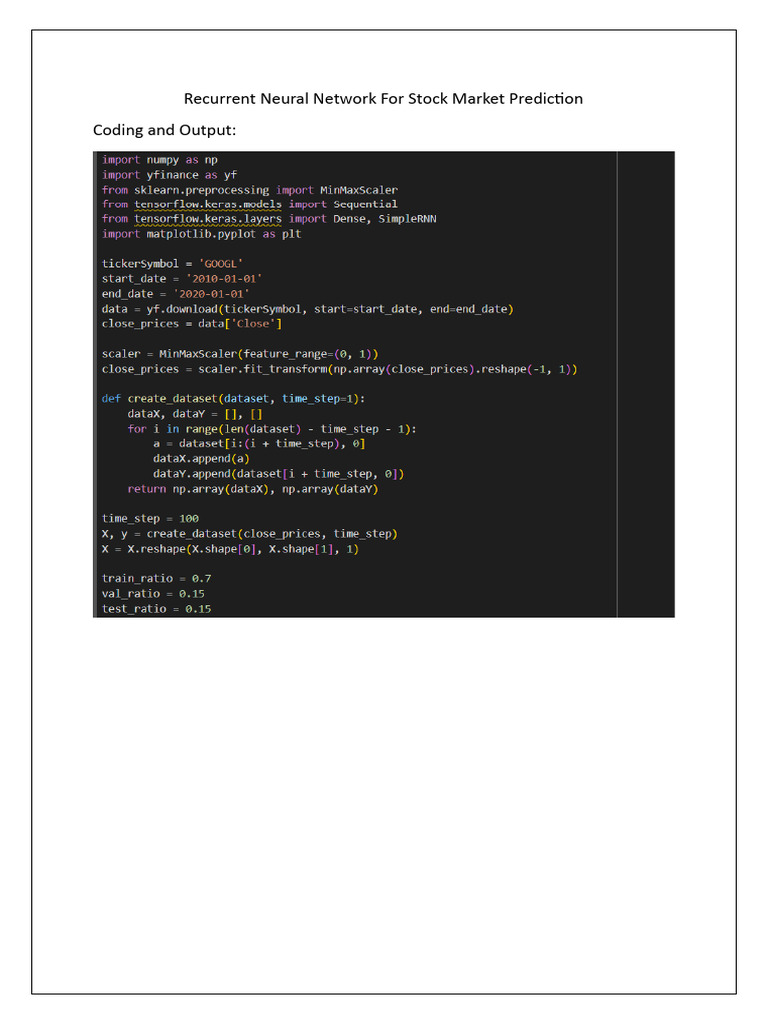The image size is (768, 1024).
Task: Click the MinMaxScaler import line
Action: pos(249,190)
